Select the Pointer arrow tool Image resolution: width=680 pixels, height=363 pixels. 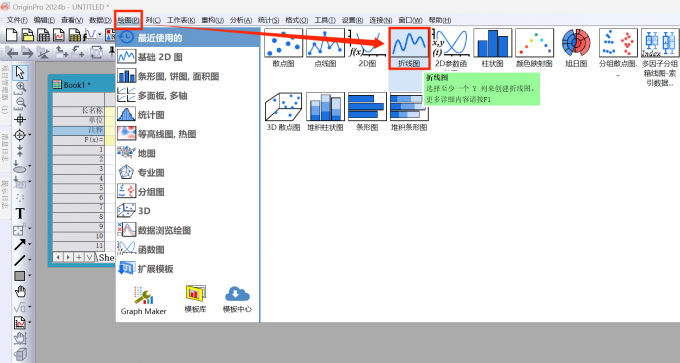pos(20,72)
